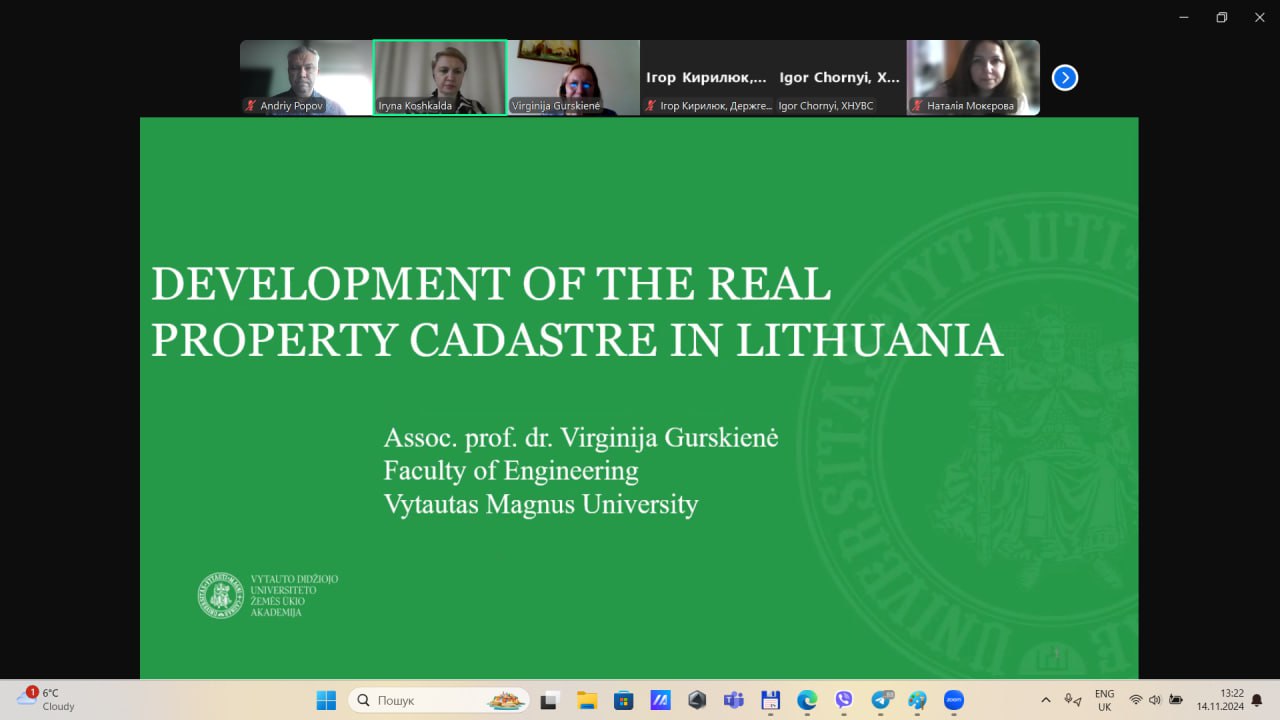Open the notification bell icon
The width and height of the screenshot is (1280, 720).
tap(1257, 700)
